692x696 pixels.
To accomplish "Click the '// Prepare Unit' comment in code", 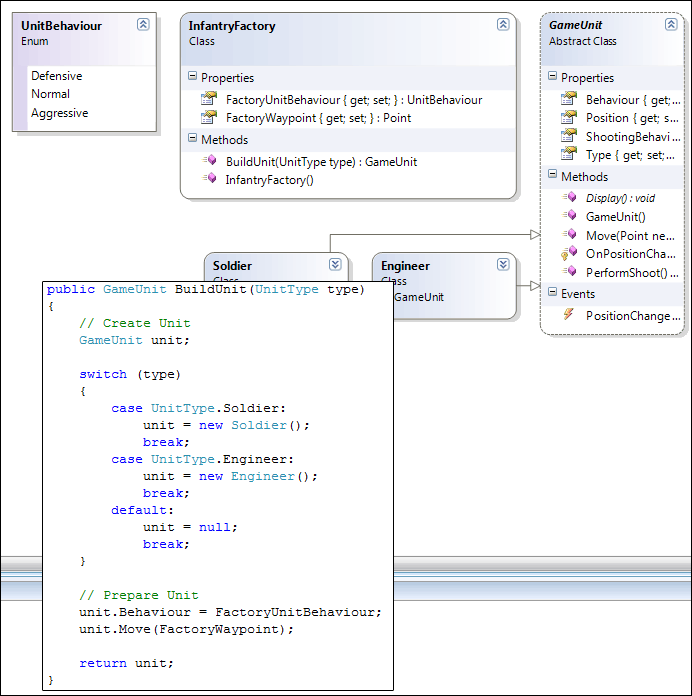I will click(x=139, y=595).
